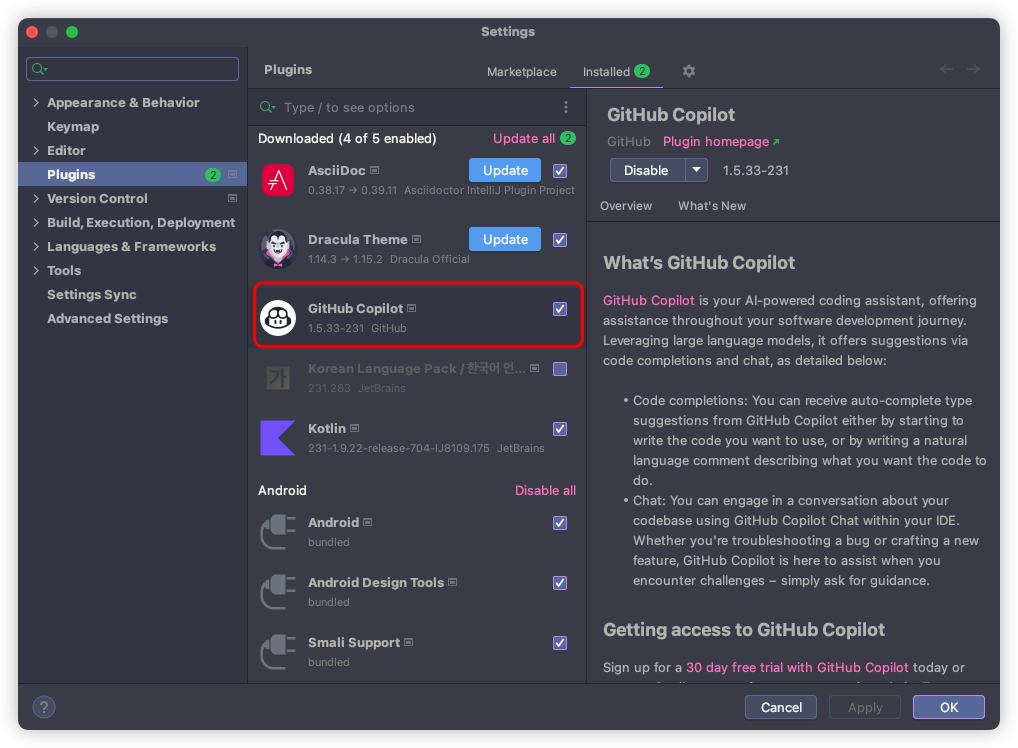Uncheck the Android bundled plugin
This screenshot has height=748, width=1018.
[560, 523]
